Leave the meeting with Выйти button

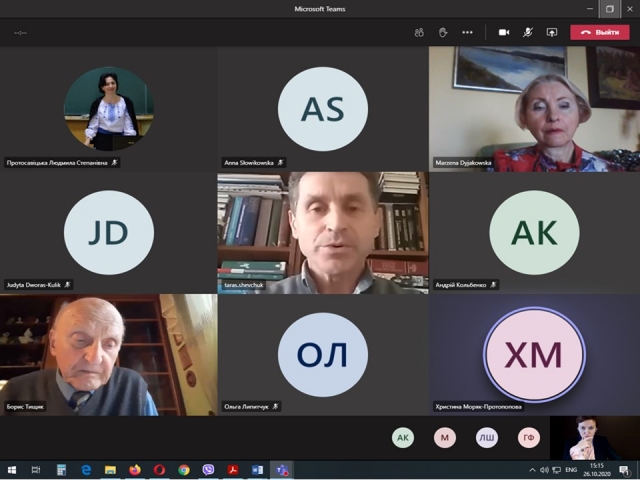pyautogui.click(x=600, y=32)
